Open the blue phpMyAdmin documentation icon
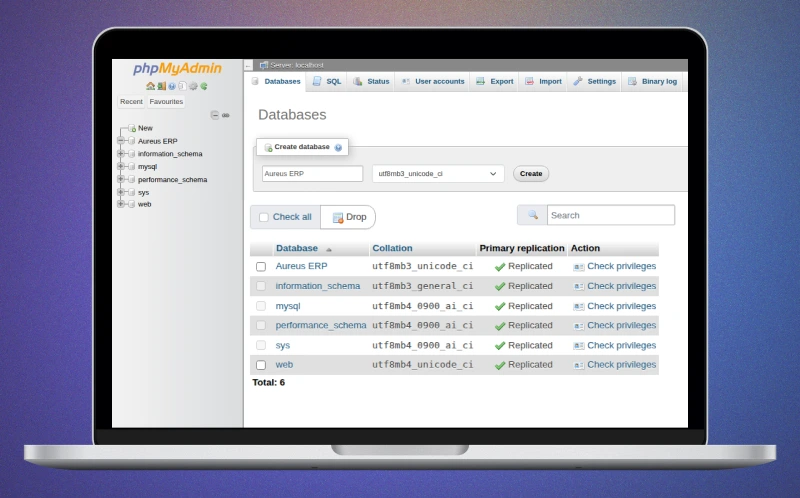Image resolution: width=800 pixels, height=498 pixels. (x=172, y=86)
